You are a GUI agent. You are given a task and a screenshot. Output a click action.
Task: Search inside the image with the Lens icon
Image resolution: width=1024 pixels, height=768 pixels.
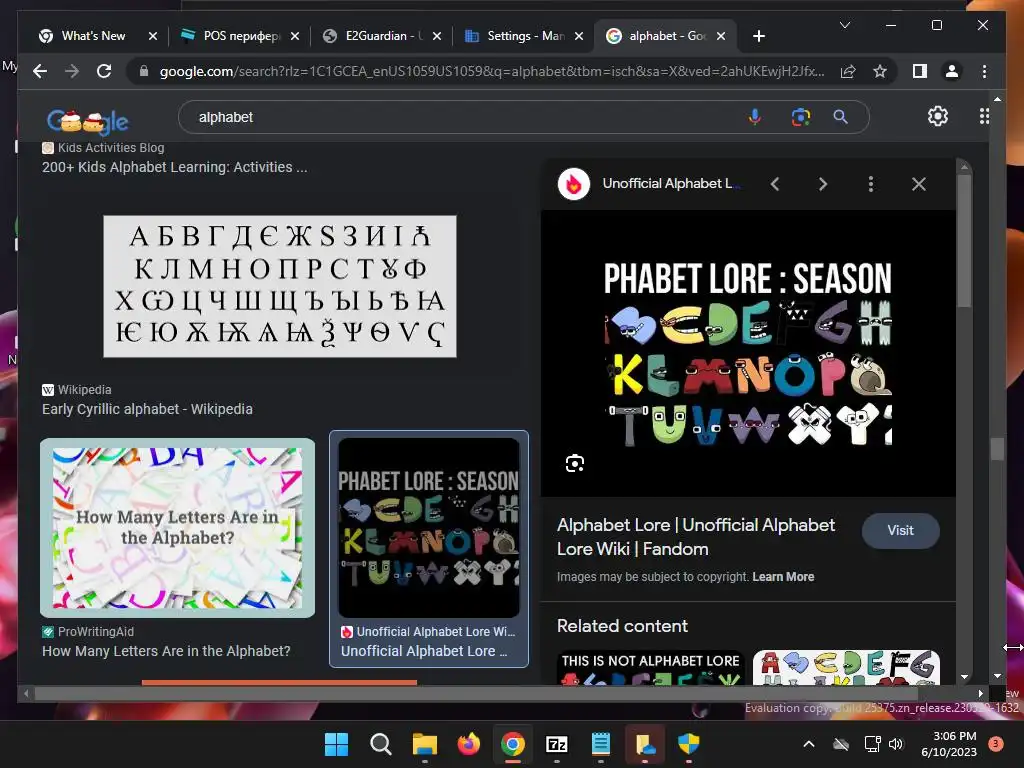pyautogui.click(x=575, y=464)
